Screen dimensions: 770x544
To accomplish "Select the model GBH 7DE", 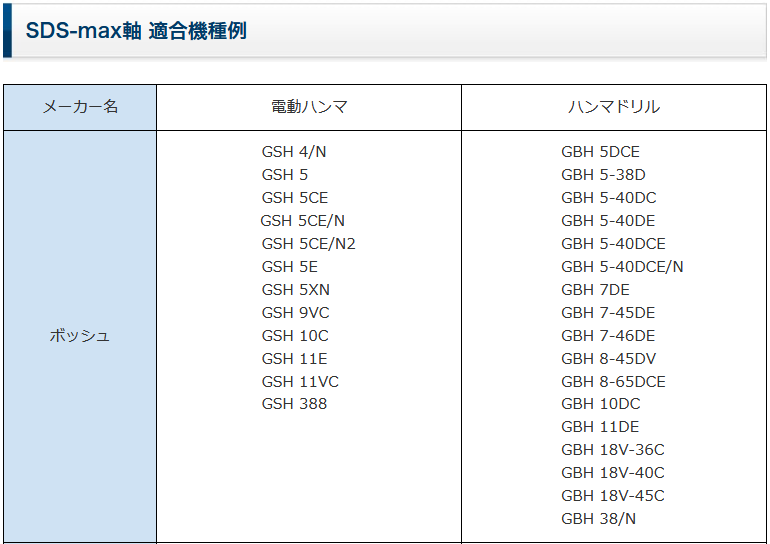I will point(595,290).
